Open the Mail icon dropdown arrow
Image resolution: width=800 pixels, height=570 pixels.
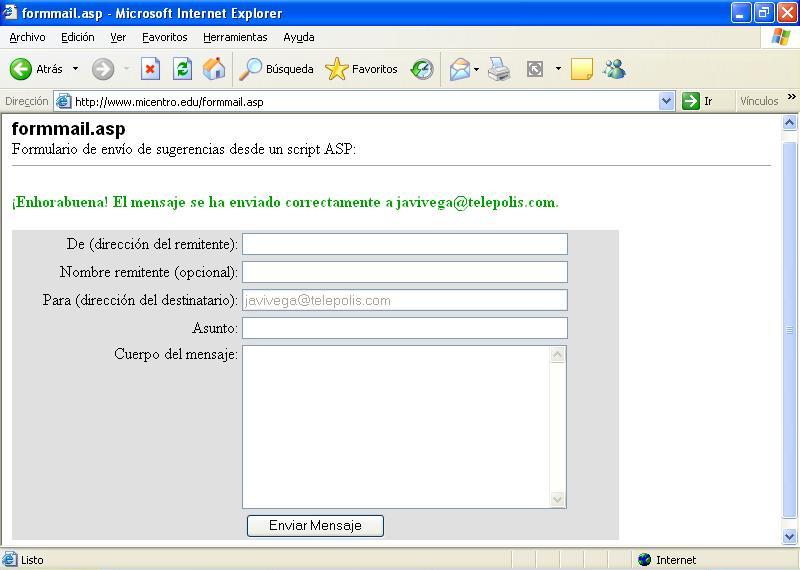pos(477,69)
